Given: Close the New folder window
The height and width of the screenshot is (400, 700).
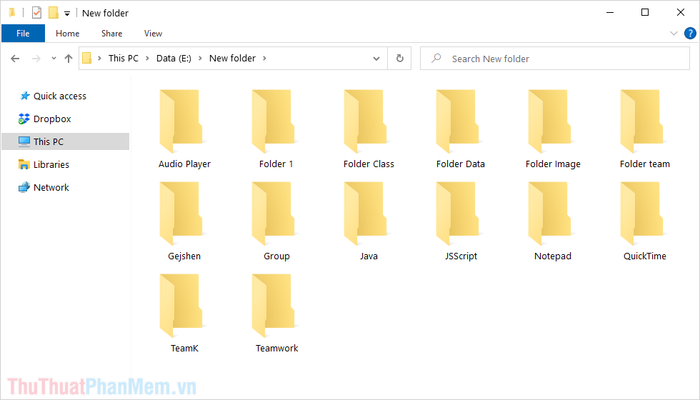Looking at the screenshot, I should [680, 12].
